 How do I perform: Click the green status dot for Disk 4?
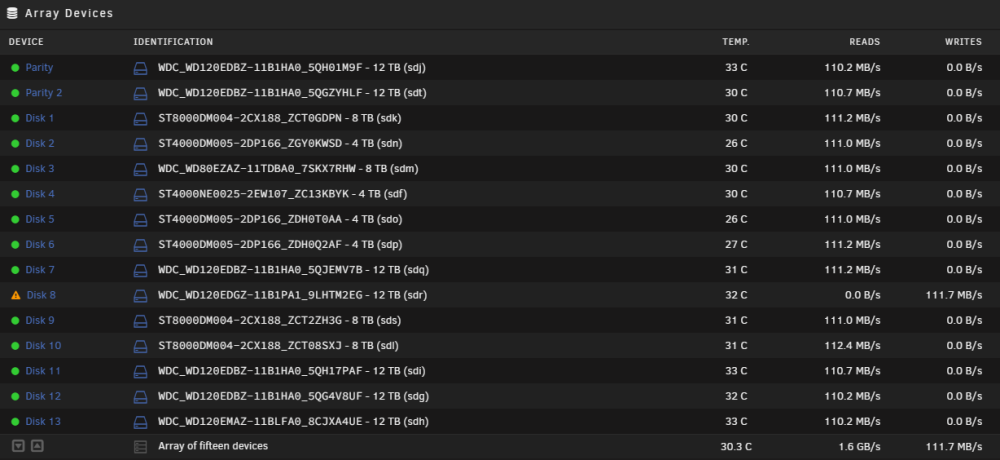15,194
